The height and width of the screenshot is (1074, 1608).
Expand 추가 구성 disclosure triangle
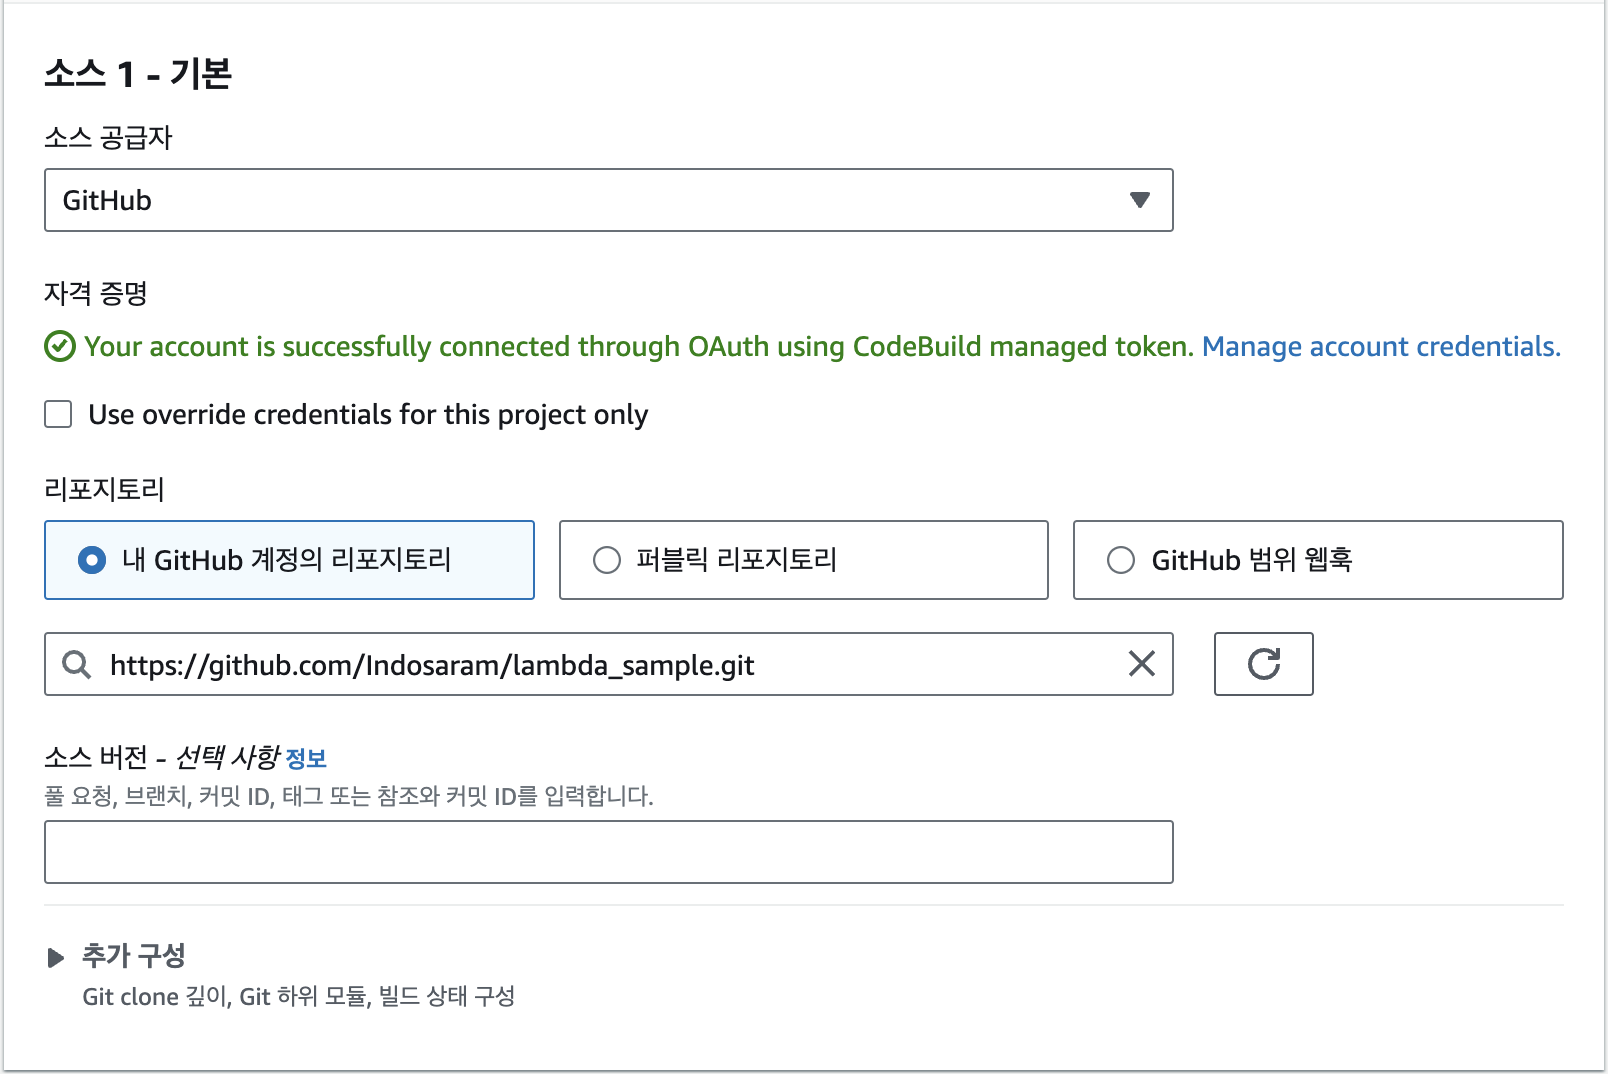(56, 958)
